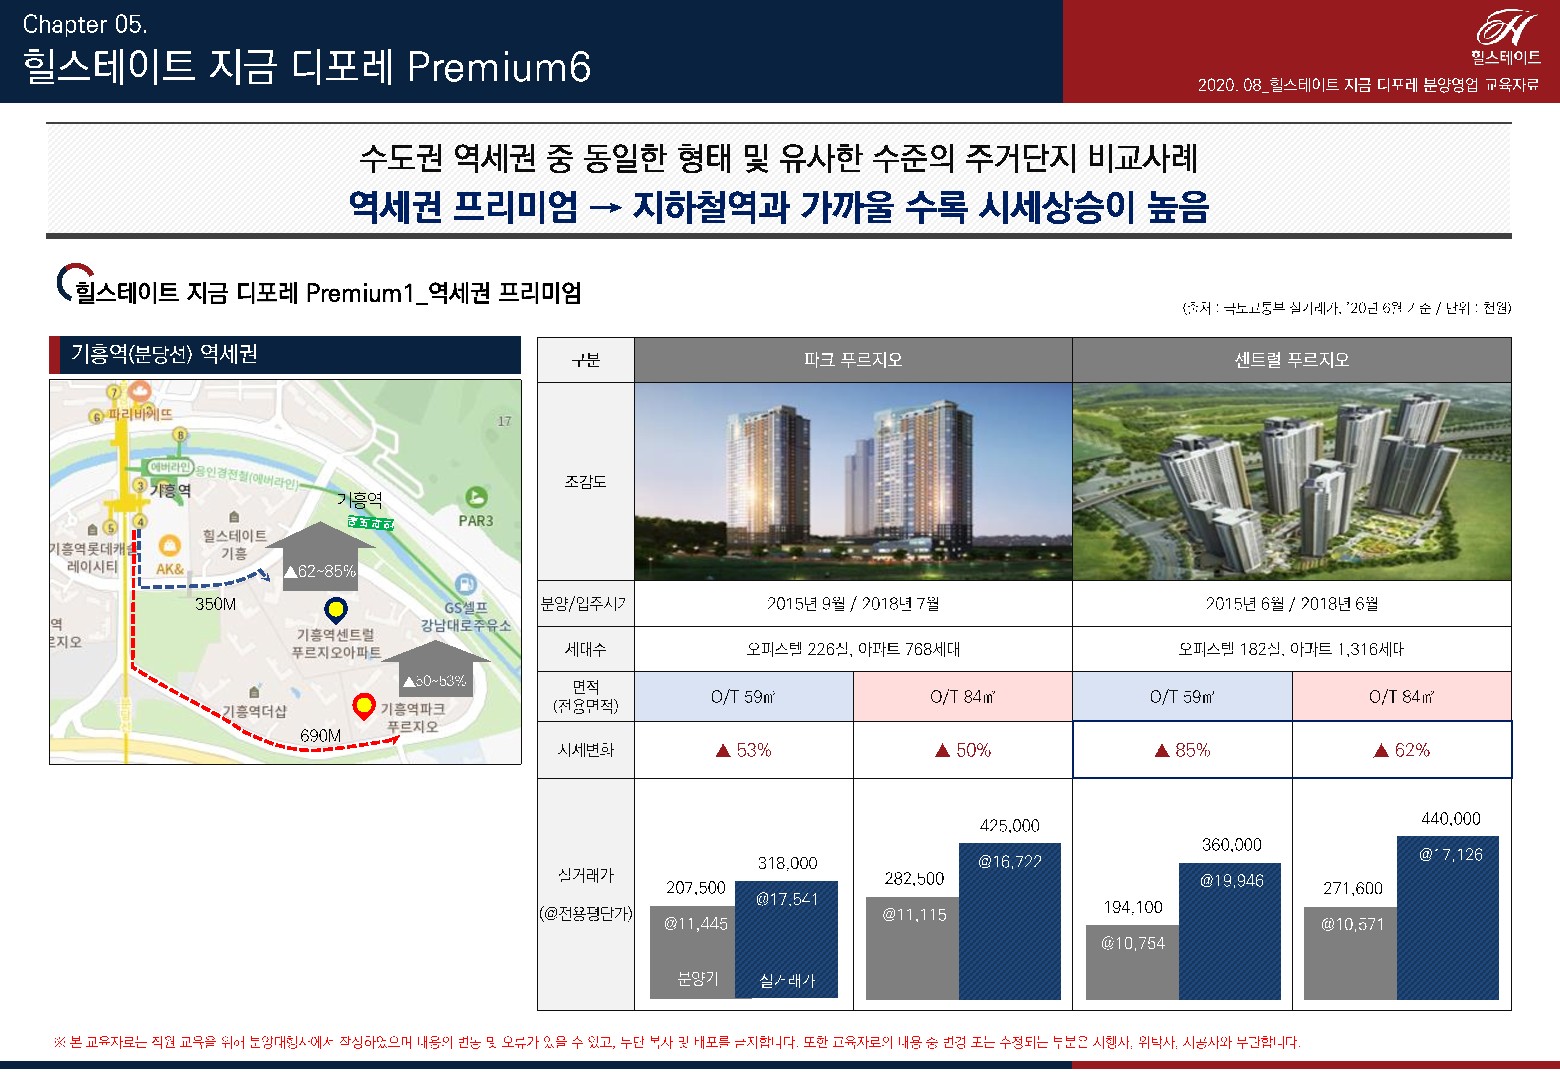Image resolution: width=1560 pixels, height=1080 pixels.
Task: Click the blue 역세권 프리미엄 headline
Action: tap(779, 207)
